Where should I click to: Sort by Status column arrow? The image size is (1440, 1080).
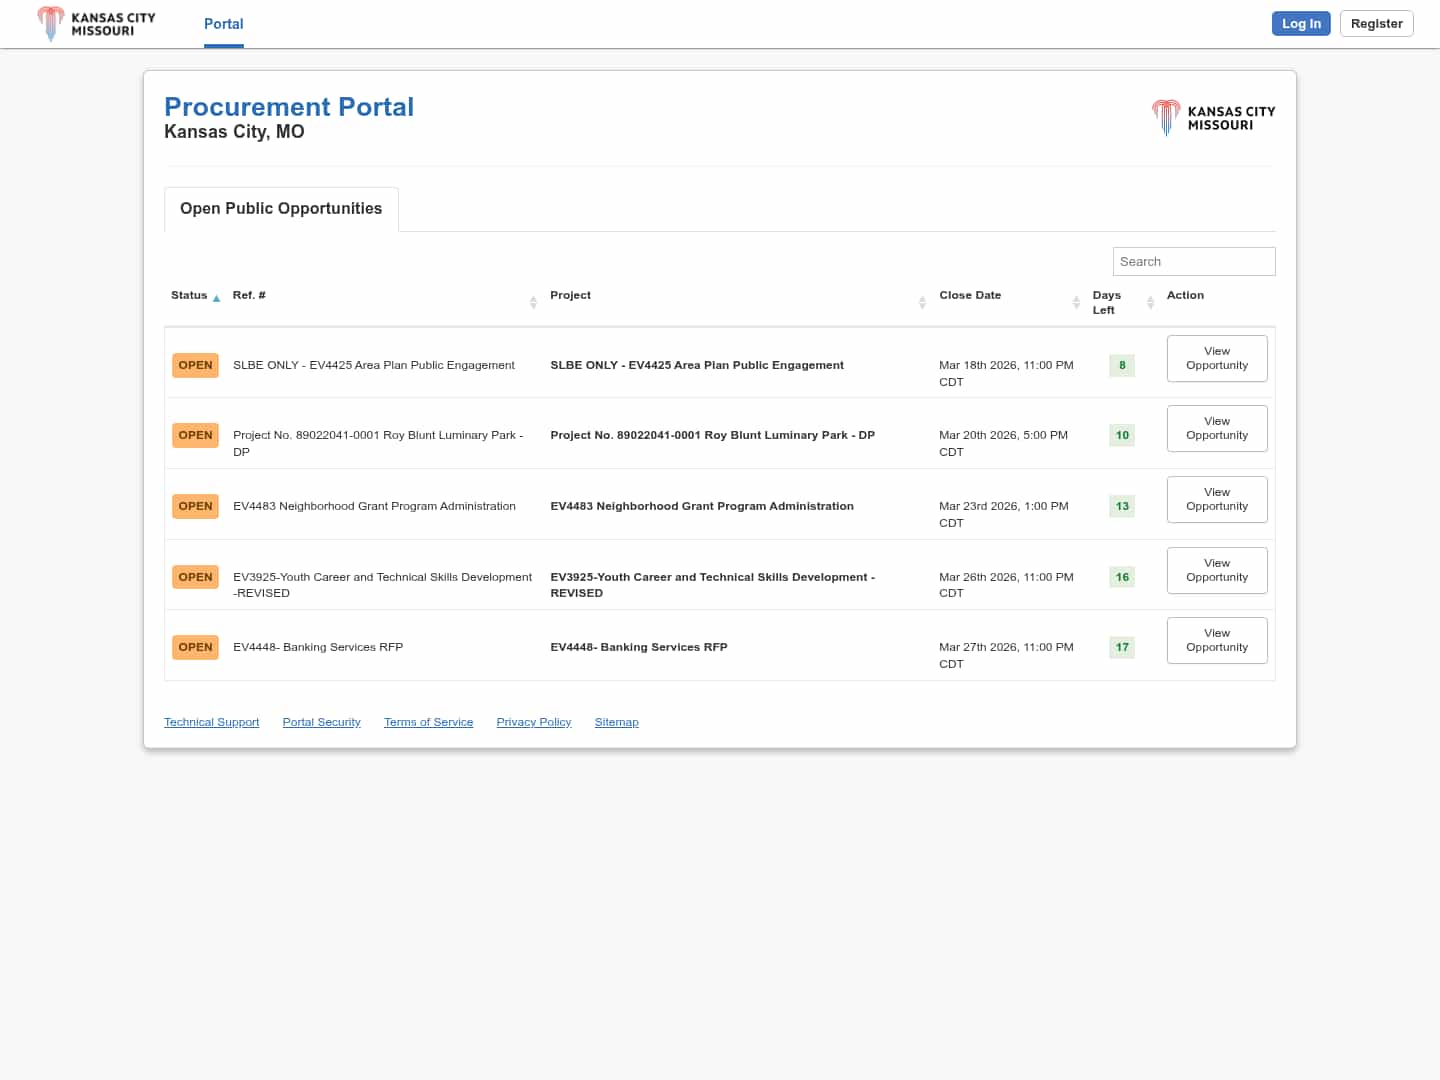click(216, 298)
